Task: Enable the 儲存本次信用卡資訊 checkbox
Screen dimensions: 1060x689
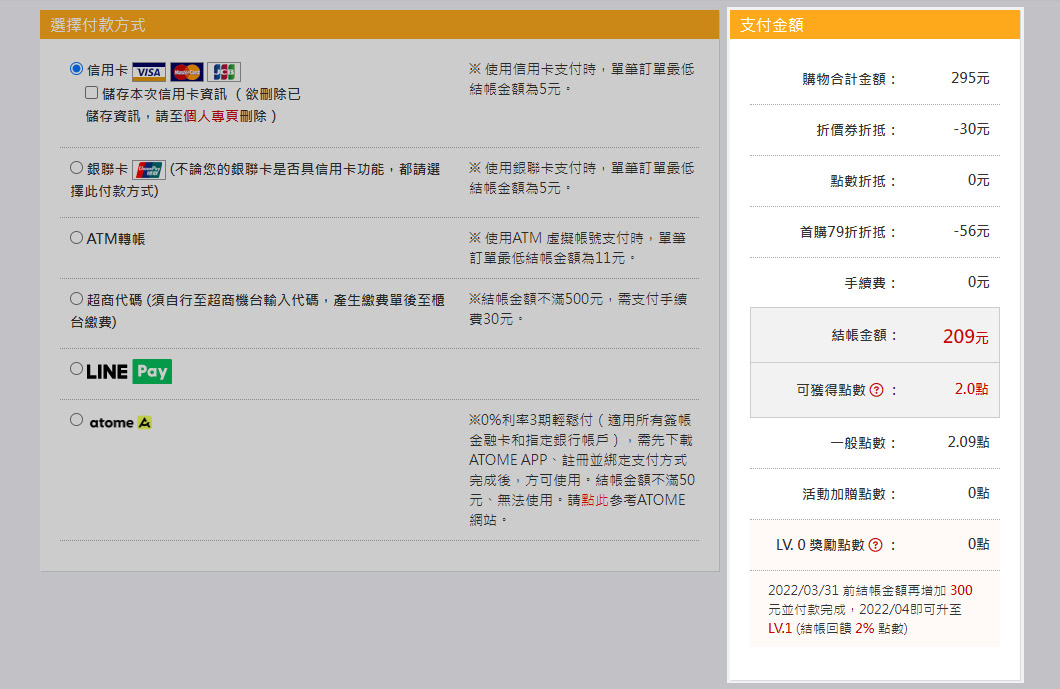Action: click(x=92, y=93)
